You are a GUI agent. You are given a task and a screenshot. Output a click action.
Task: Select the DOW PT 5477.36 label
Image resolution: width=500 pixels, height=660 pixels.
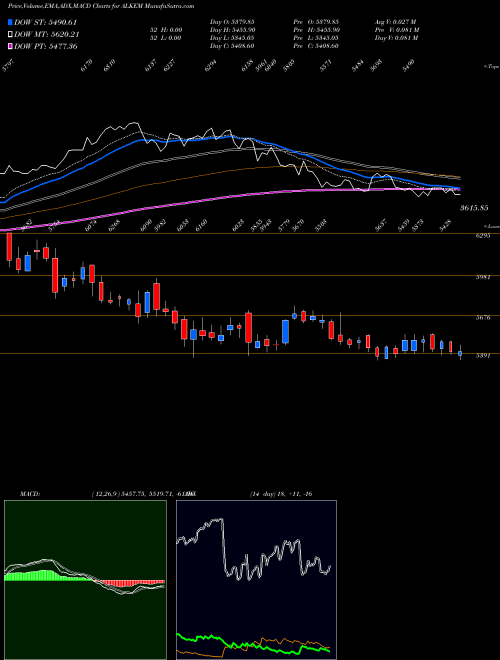[45, 46]
